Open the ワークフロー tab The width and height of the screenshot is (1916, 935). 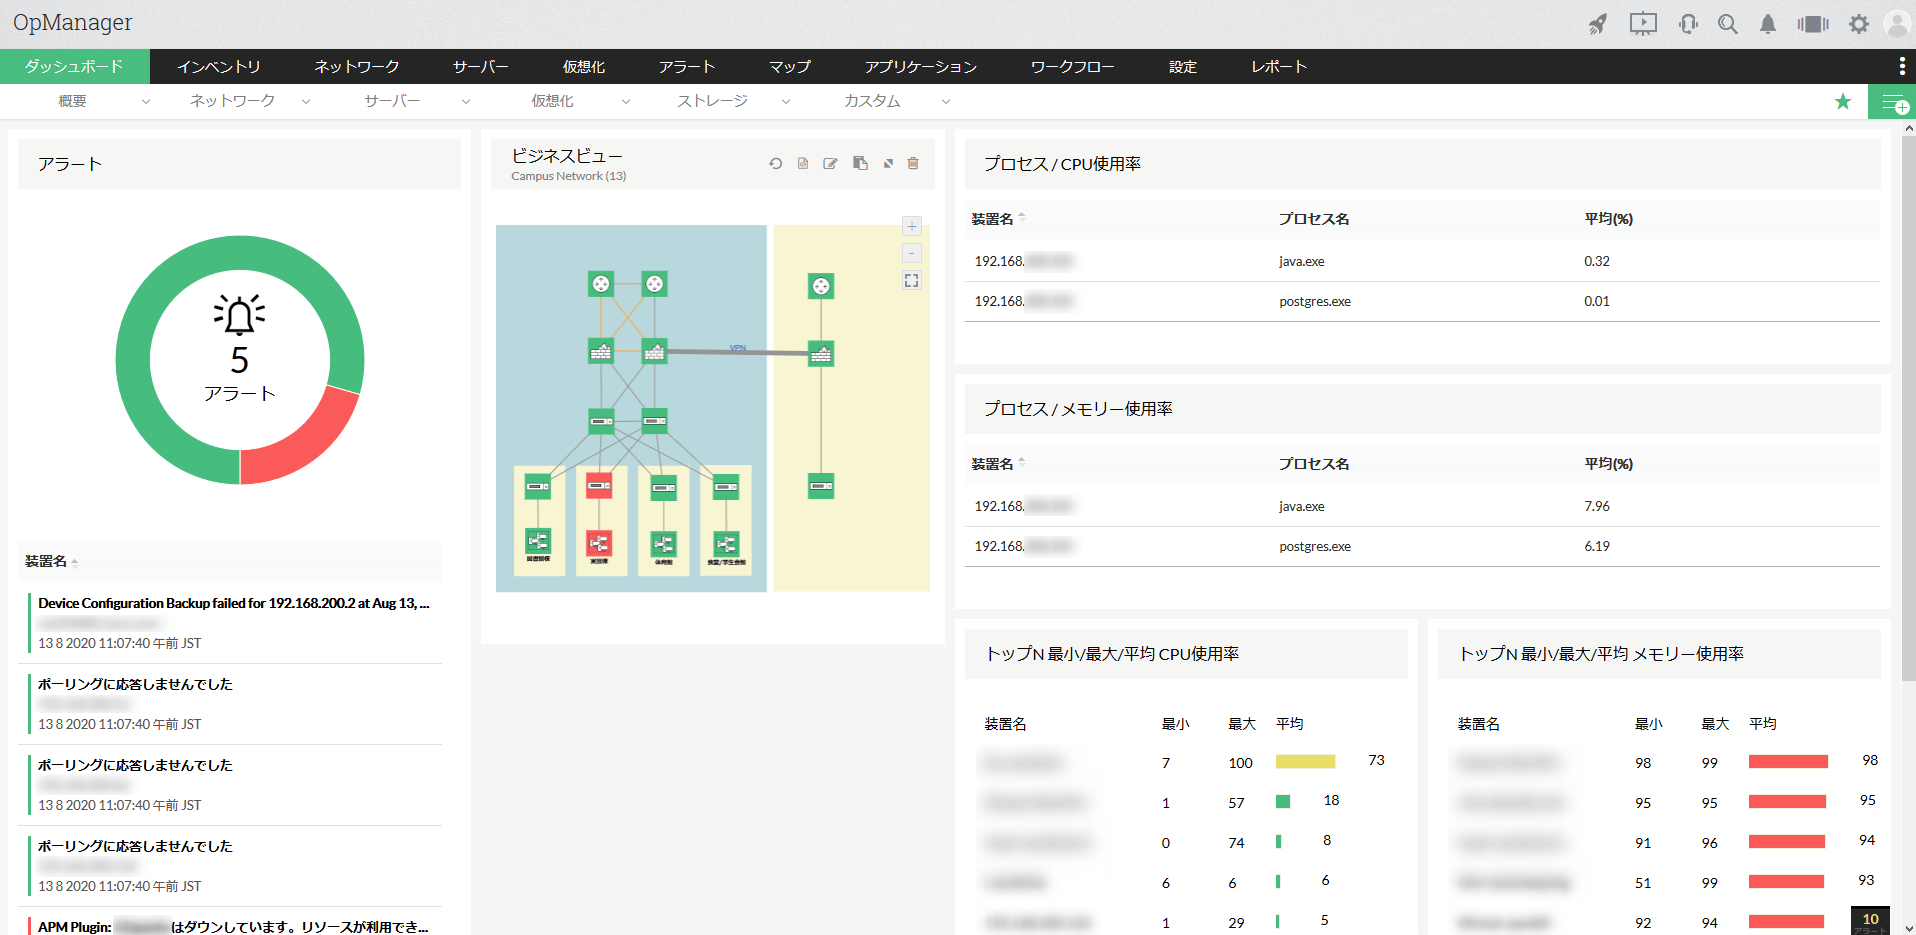tap(1073, 66)
